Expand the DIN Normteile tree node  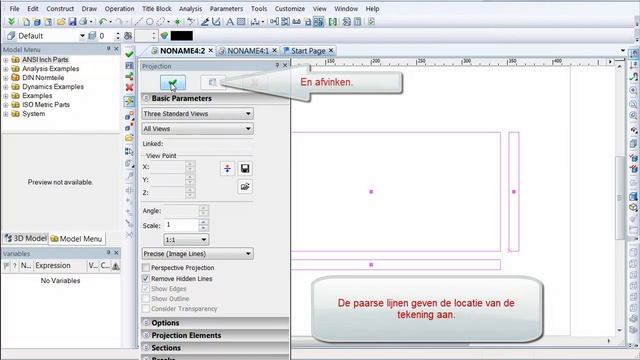click(x=6, y=78)
